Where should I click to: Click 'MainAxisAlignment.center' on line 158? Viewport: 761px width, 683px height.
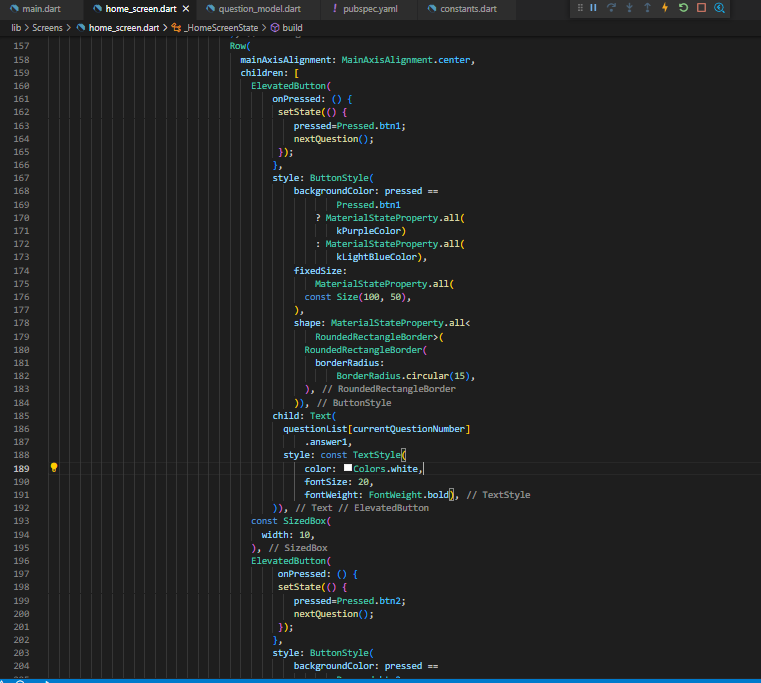coord(406,60)
